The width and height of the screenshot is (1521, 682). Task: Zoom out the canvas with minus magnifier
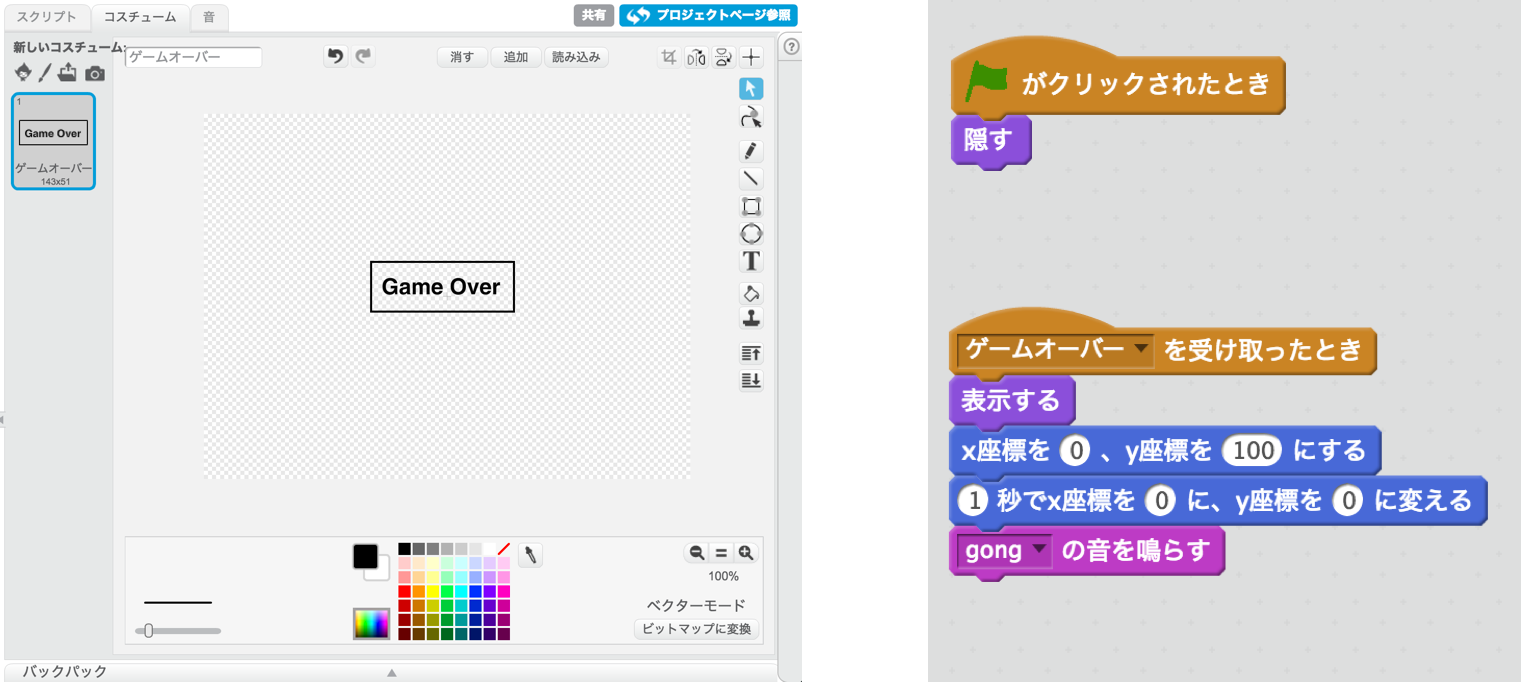[696, 552]
